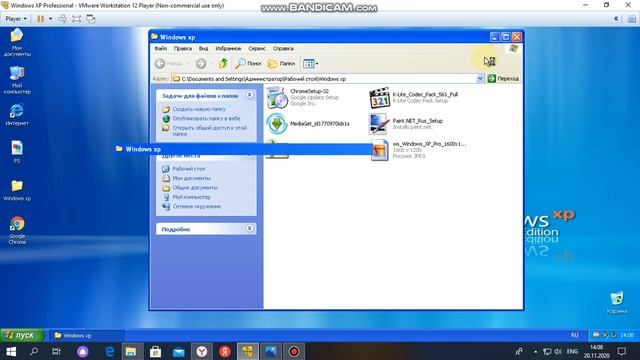Select Google Chrome desktop shortcut
Screen dimensions: 640x360
click(x=17, y=230)
